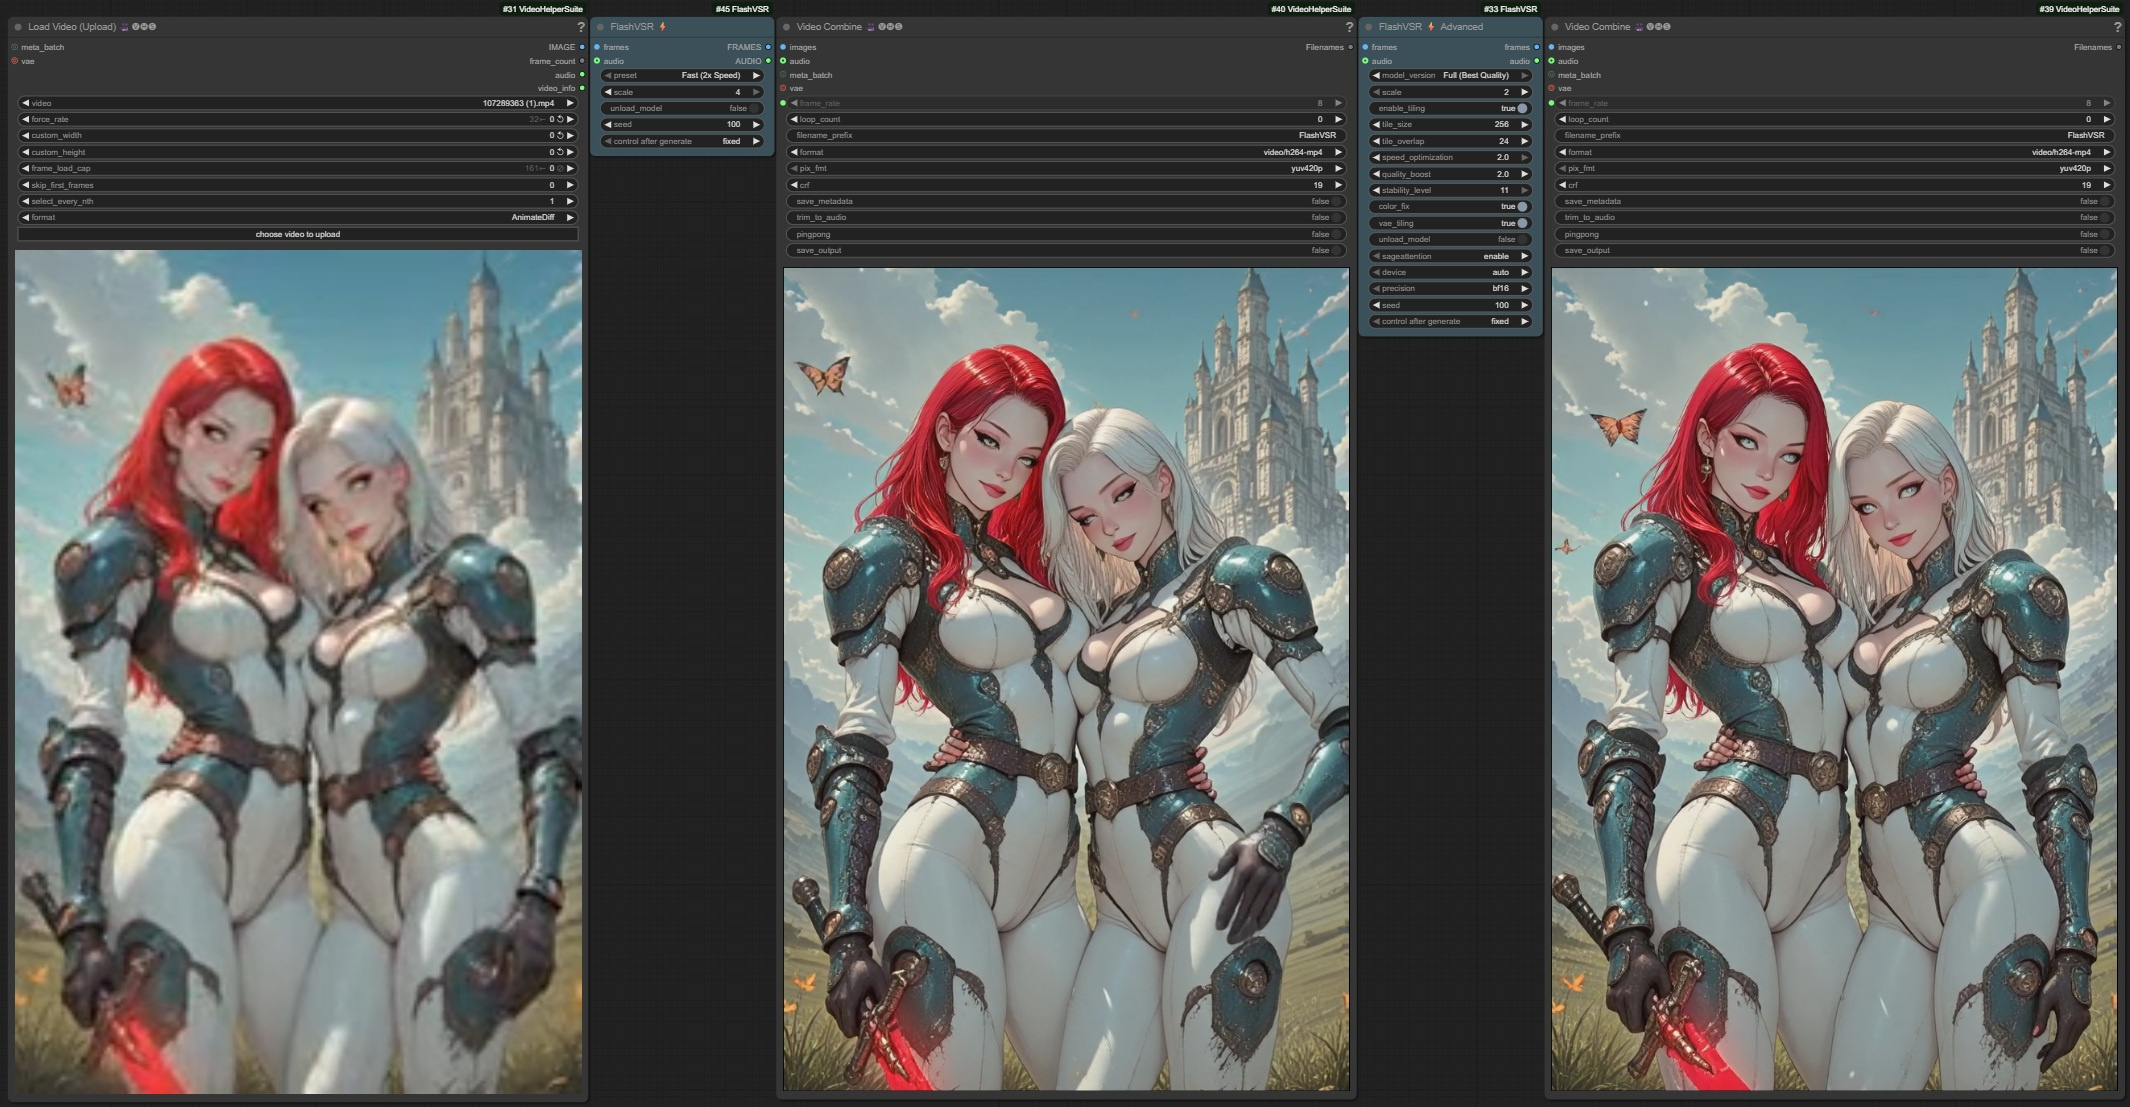Viewport: 2130px width, 1107px height.
Task: Adjust the crf value in Video Combine
Action: click(x=1063, y=185)
